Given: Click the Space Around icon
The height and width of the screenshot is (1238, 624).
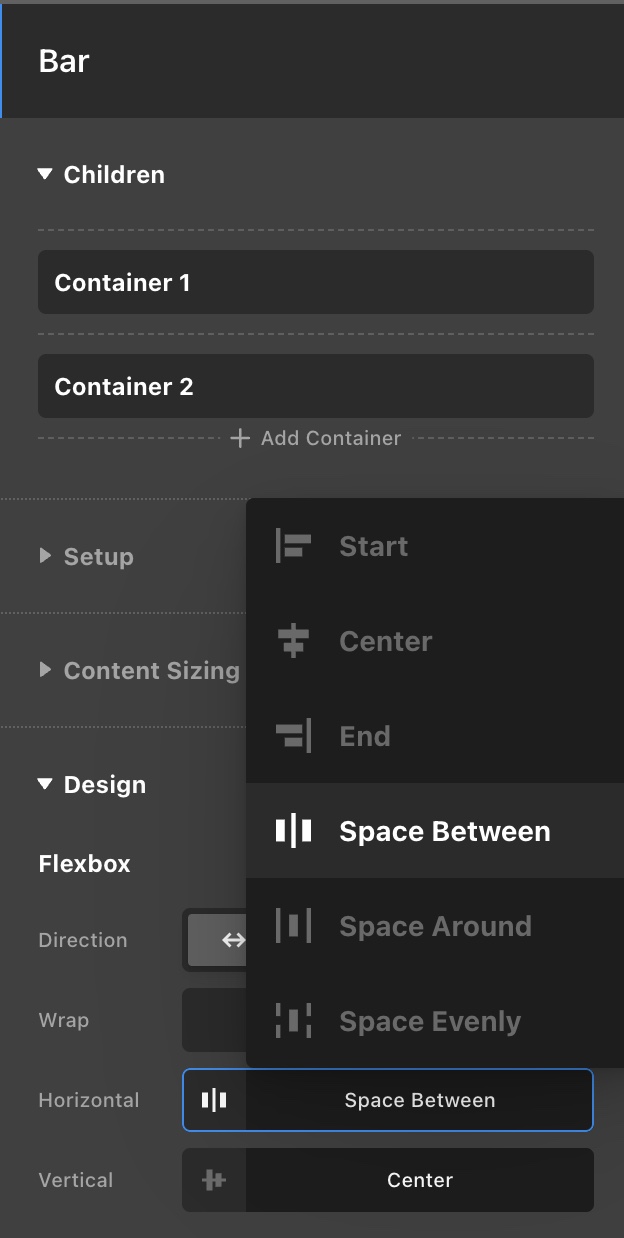Looking at the screenshot, I should point(293,926).
